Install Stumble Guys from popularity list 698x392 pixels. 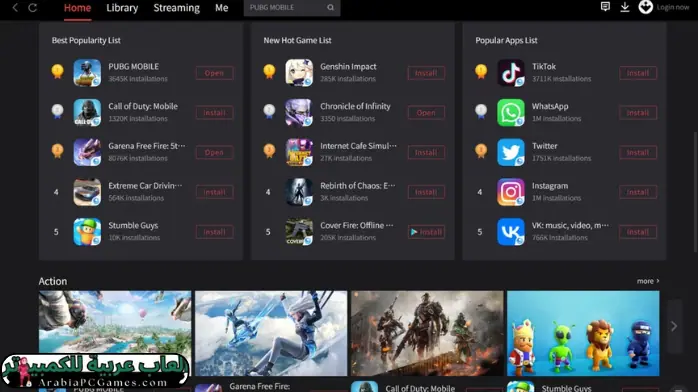(214, 232)
